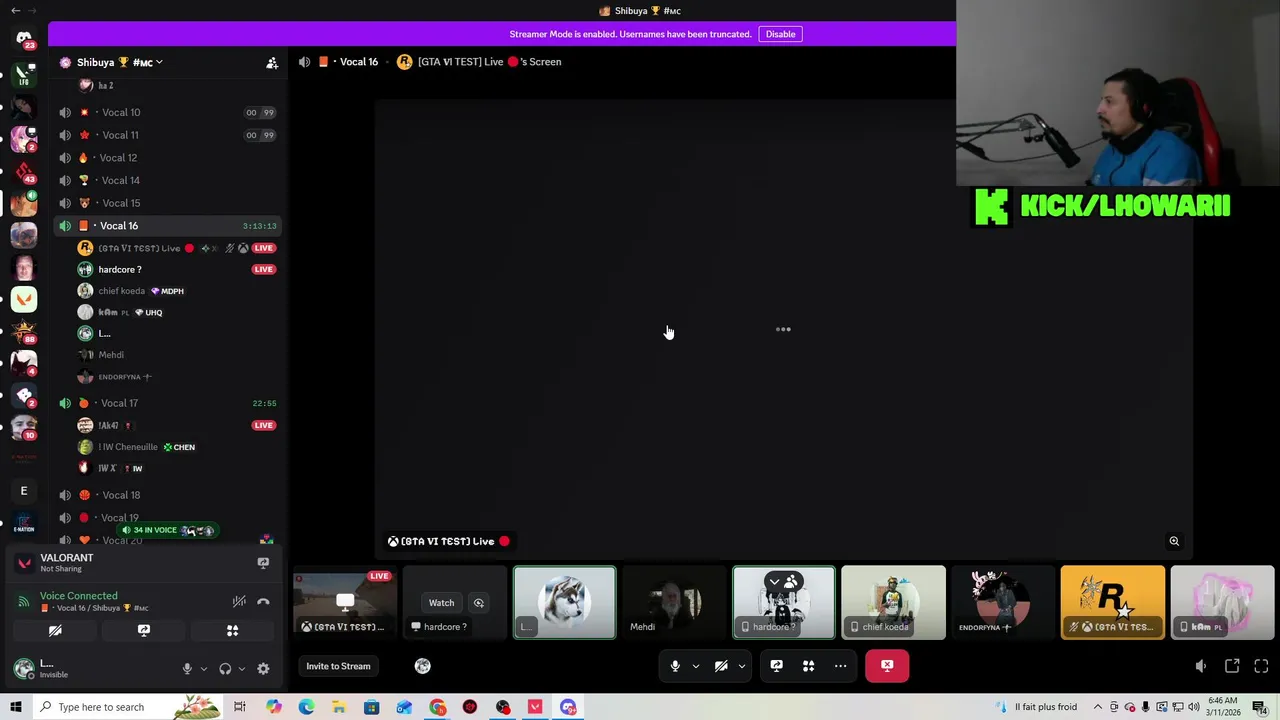
Task: Join voice channel Vocal 11
Action: tap(169, 135)
